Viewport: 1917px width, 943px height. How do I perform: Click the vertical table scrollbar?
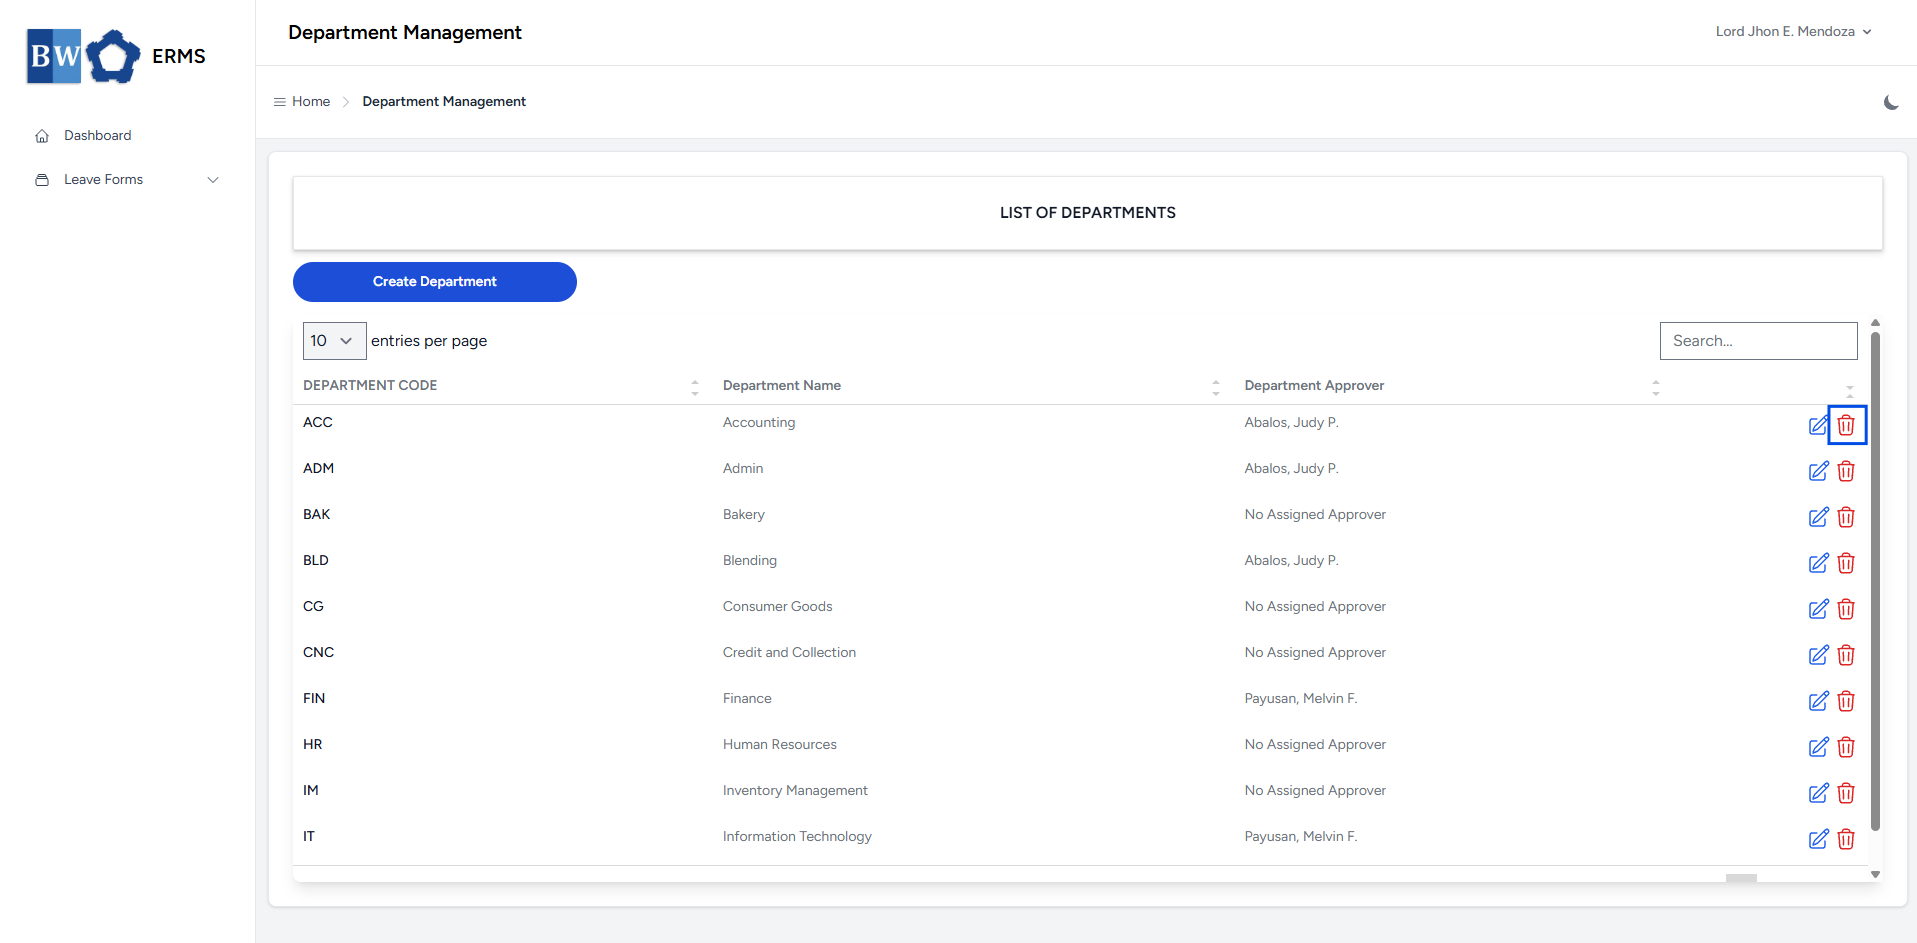[1875, 582]
